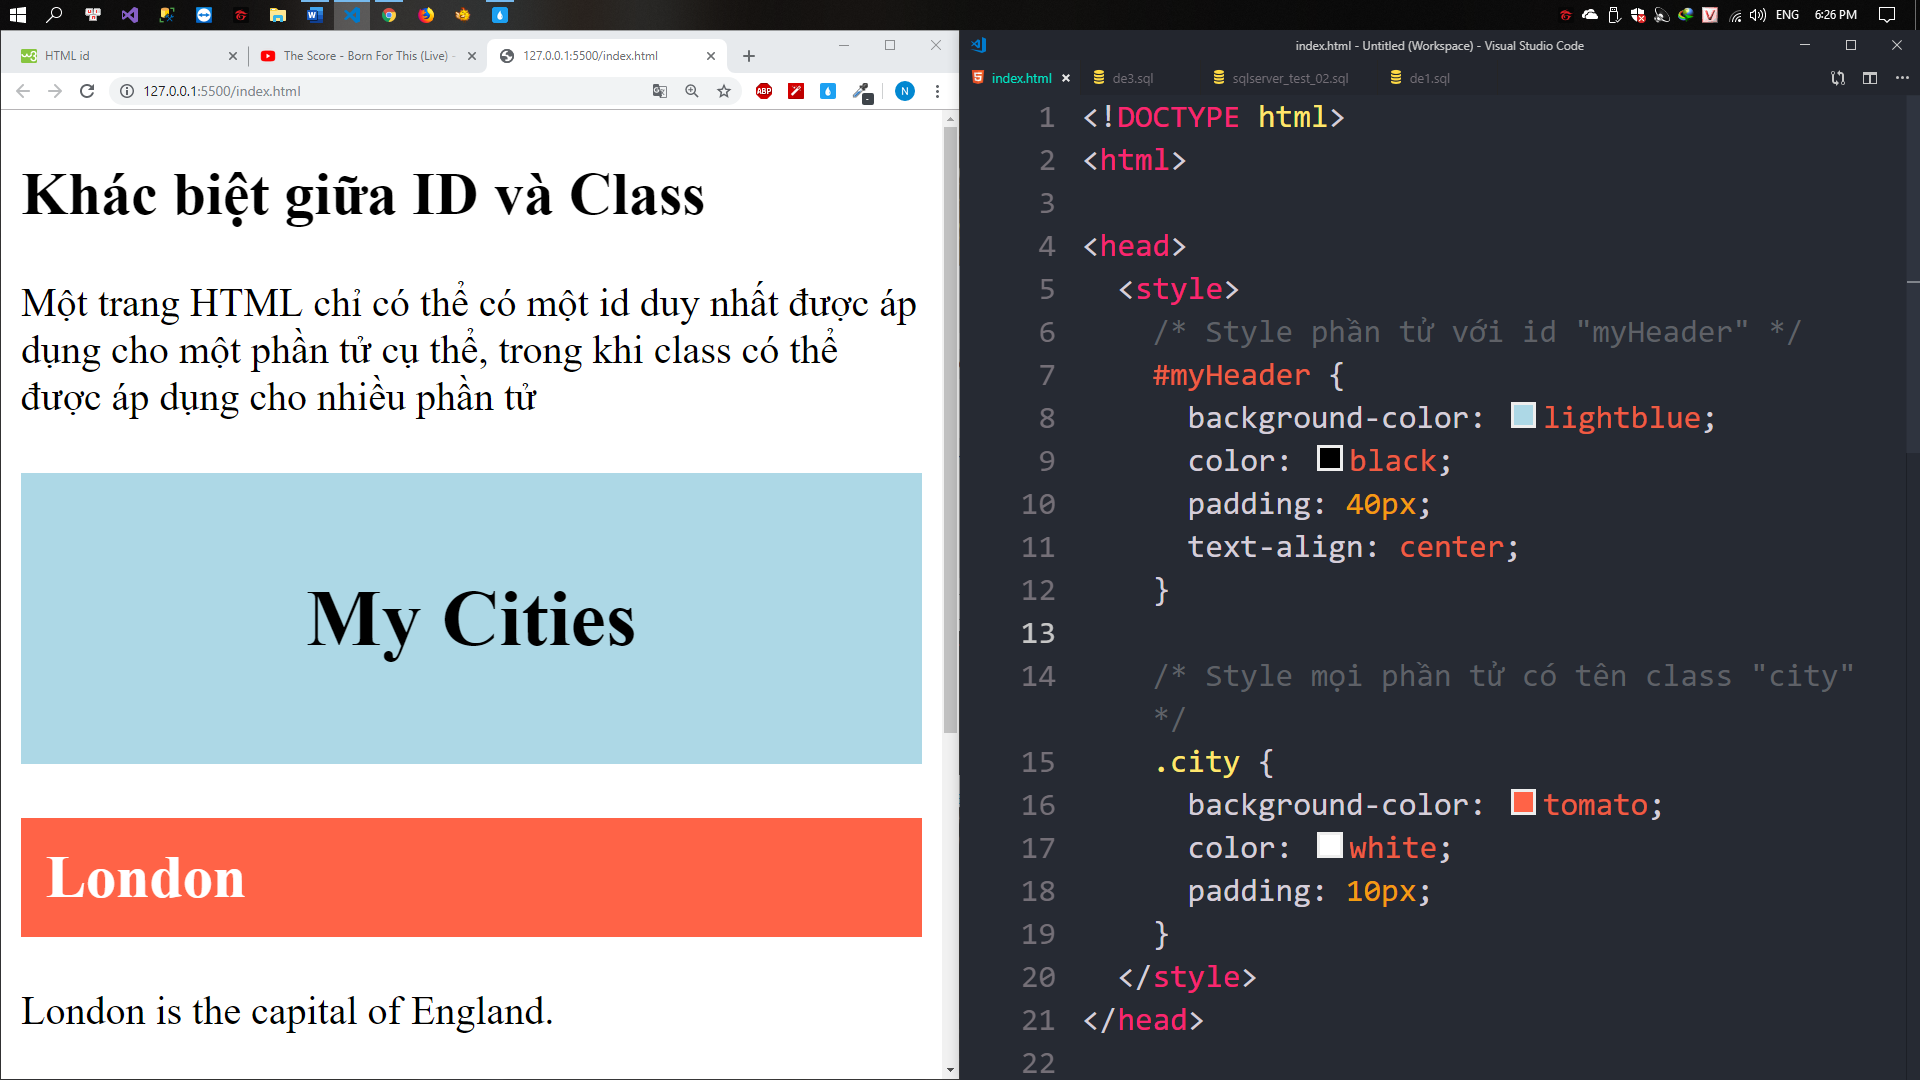This screenshot has height=1080, width=1920.
Task: Open the Chrome profile N avatar
Action: coord(905,91)
